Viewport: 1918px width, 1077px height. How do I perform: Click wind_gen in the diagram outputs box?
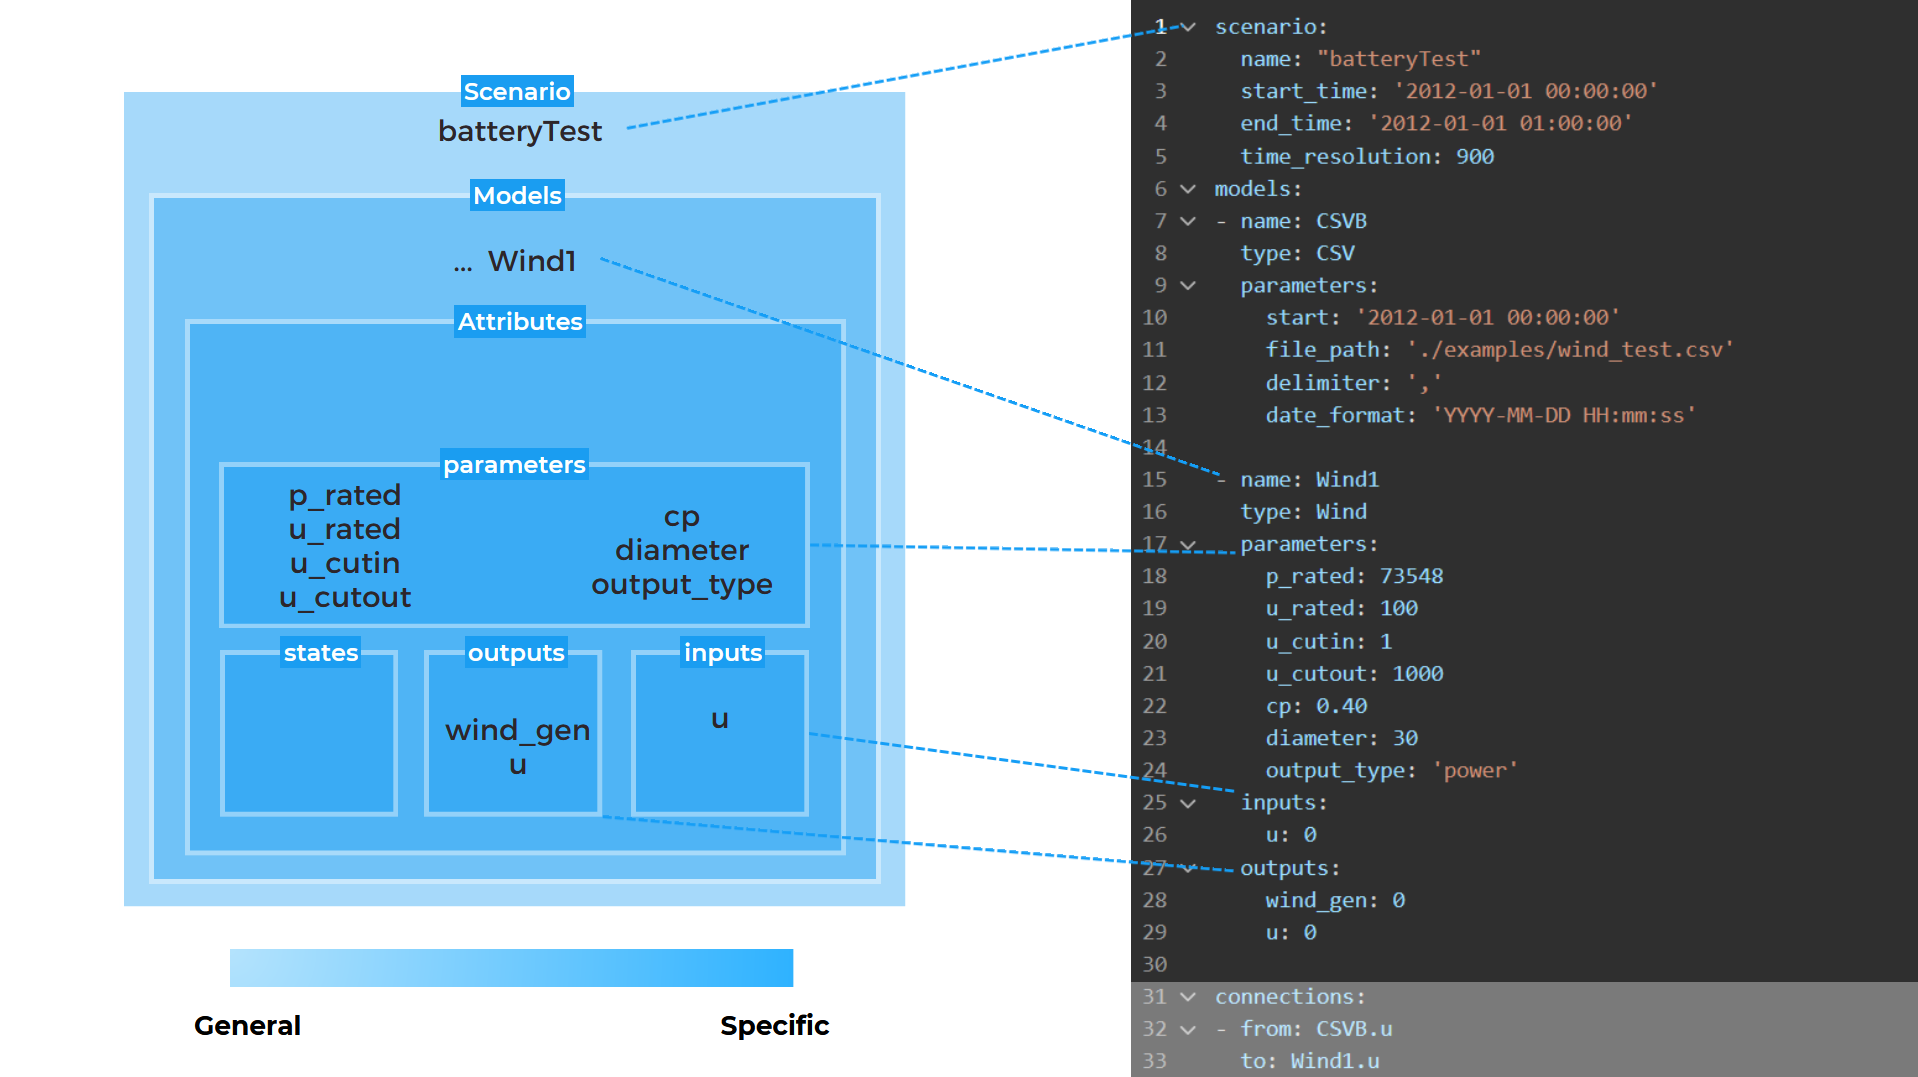[517, 730]
